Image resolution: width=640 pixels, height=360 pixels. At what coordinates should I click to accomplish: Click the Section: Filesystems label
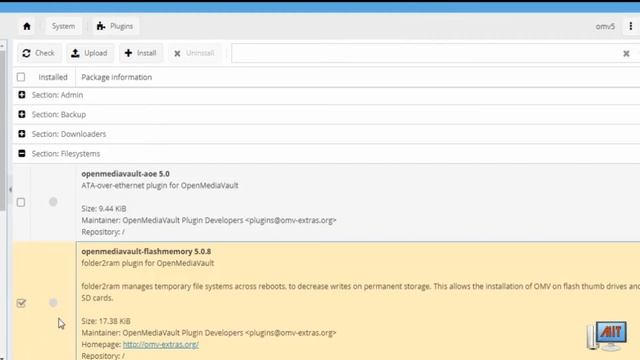tap(66, 153)
